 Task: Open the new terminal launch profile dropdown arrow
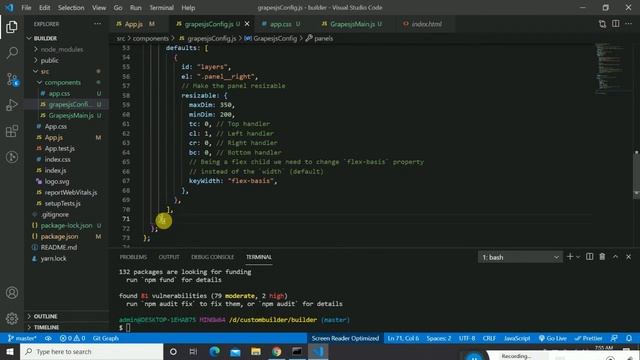[x=578, y=257]
